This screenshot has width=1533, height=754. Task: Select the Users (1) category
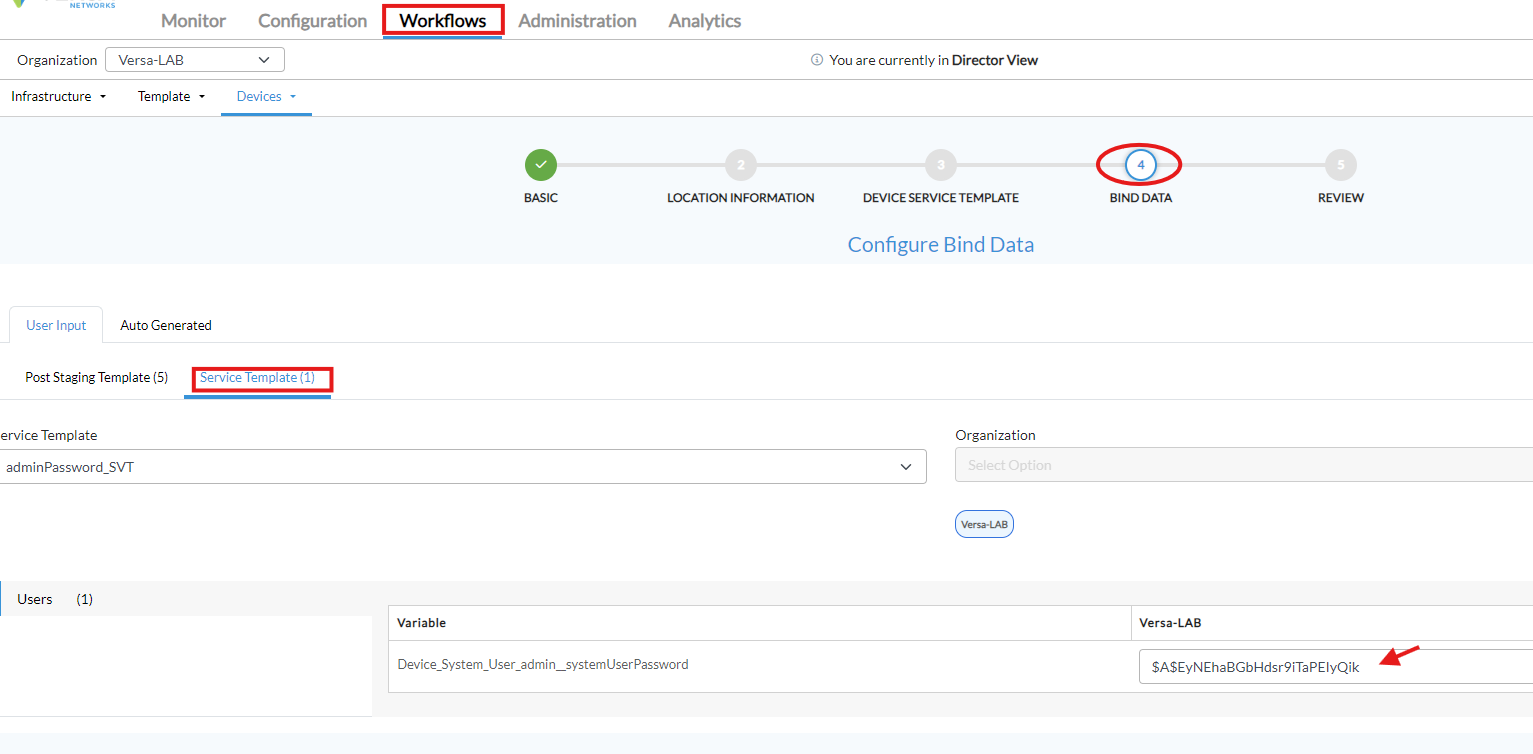(186, 599)
